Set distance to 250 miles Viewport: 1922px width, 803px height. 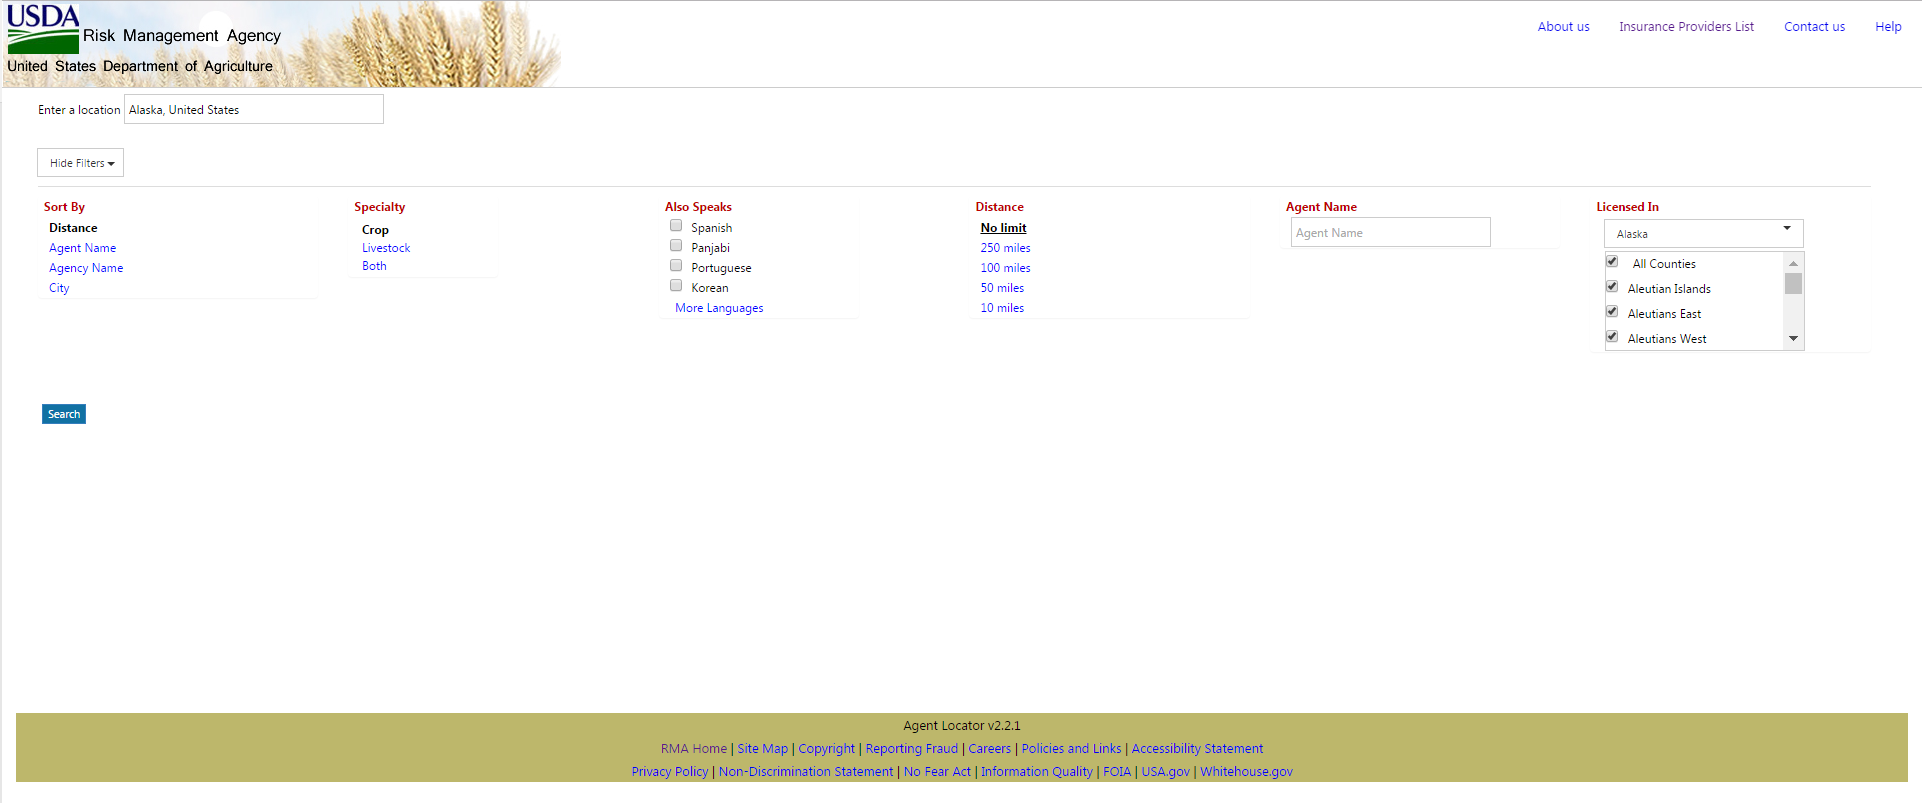pyautogui.click(x=1005, y=248)
